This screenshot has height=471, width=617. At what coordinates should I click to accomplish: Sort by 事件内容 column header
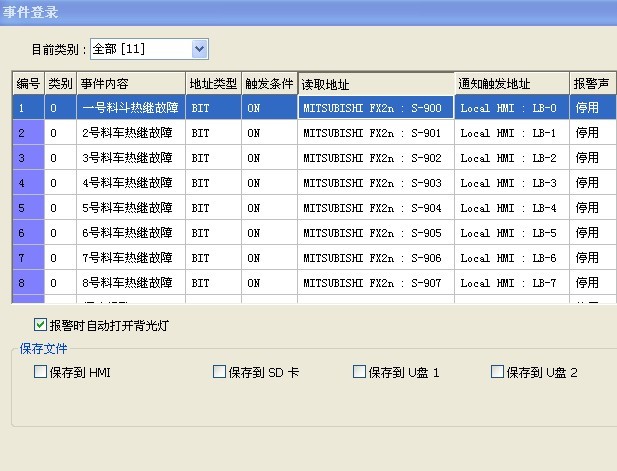(130, 83)
